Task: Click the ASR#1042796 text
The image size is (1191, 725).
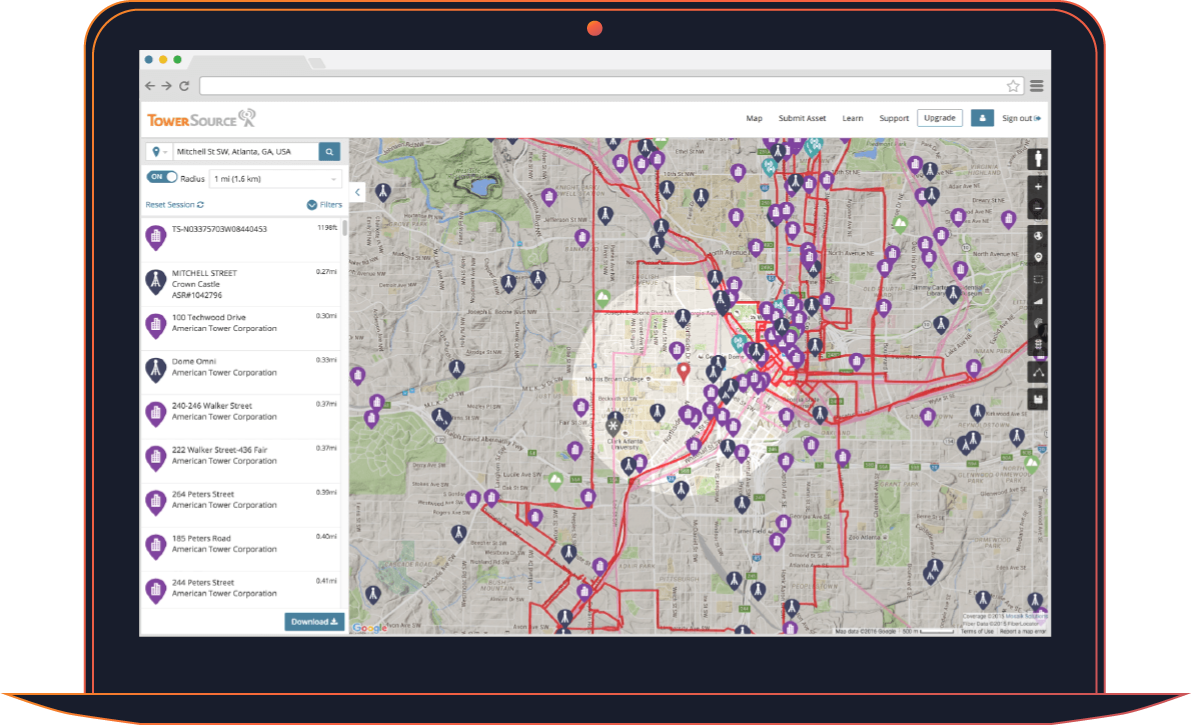Action: (197, 295)
